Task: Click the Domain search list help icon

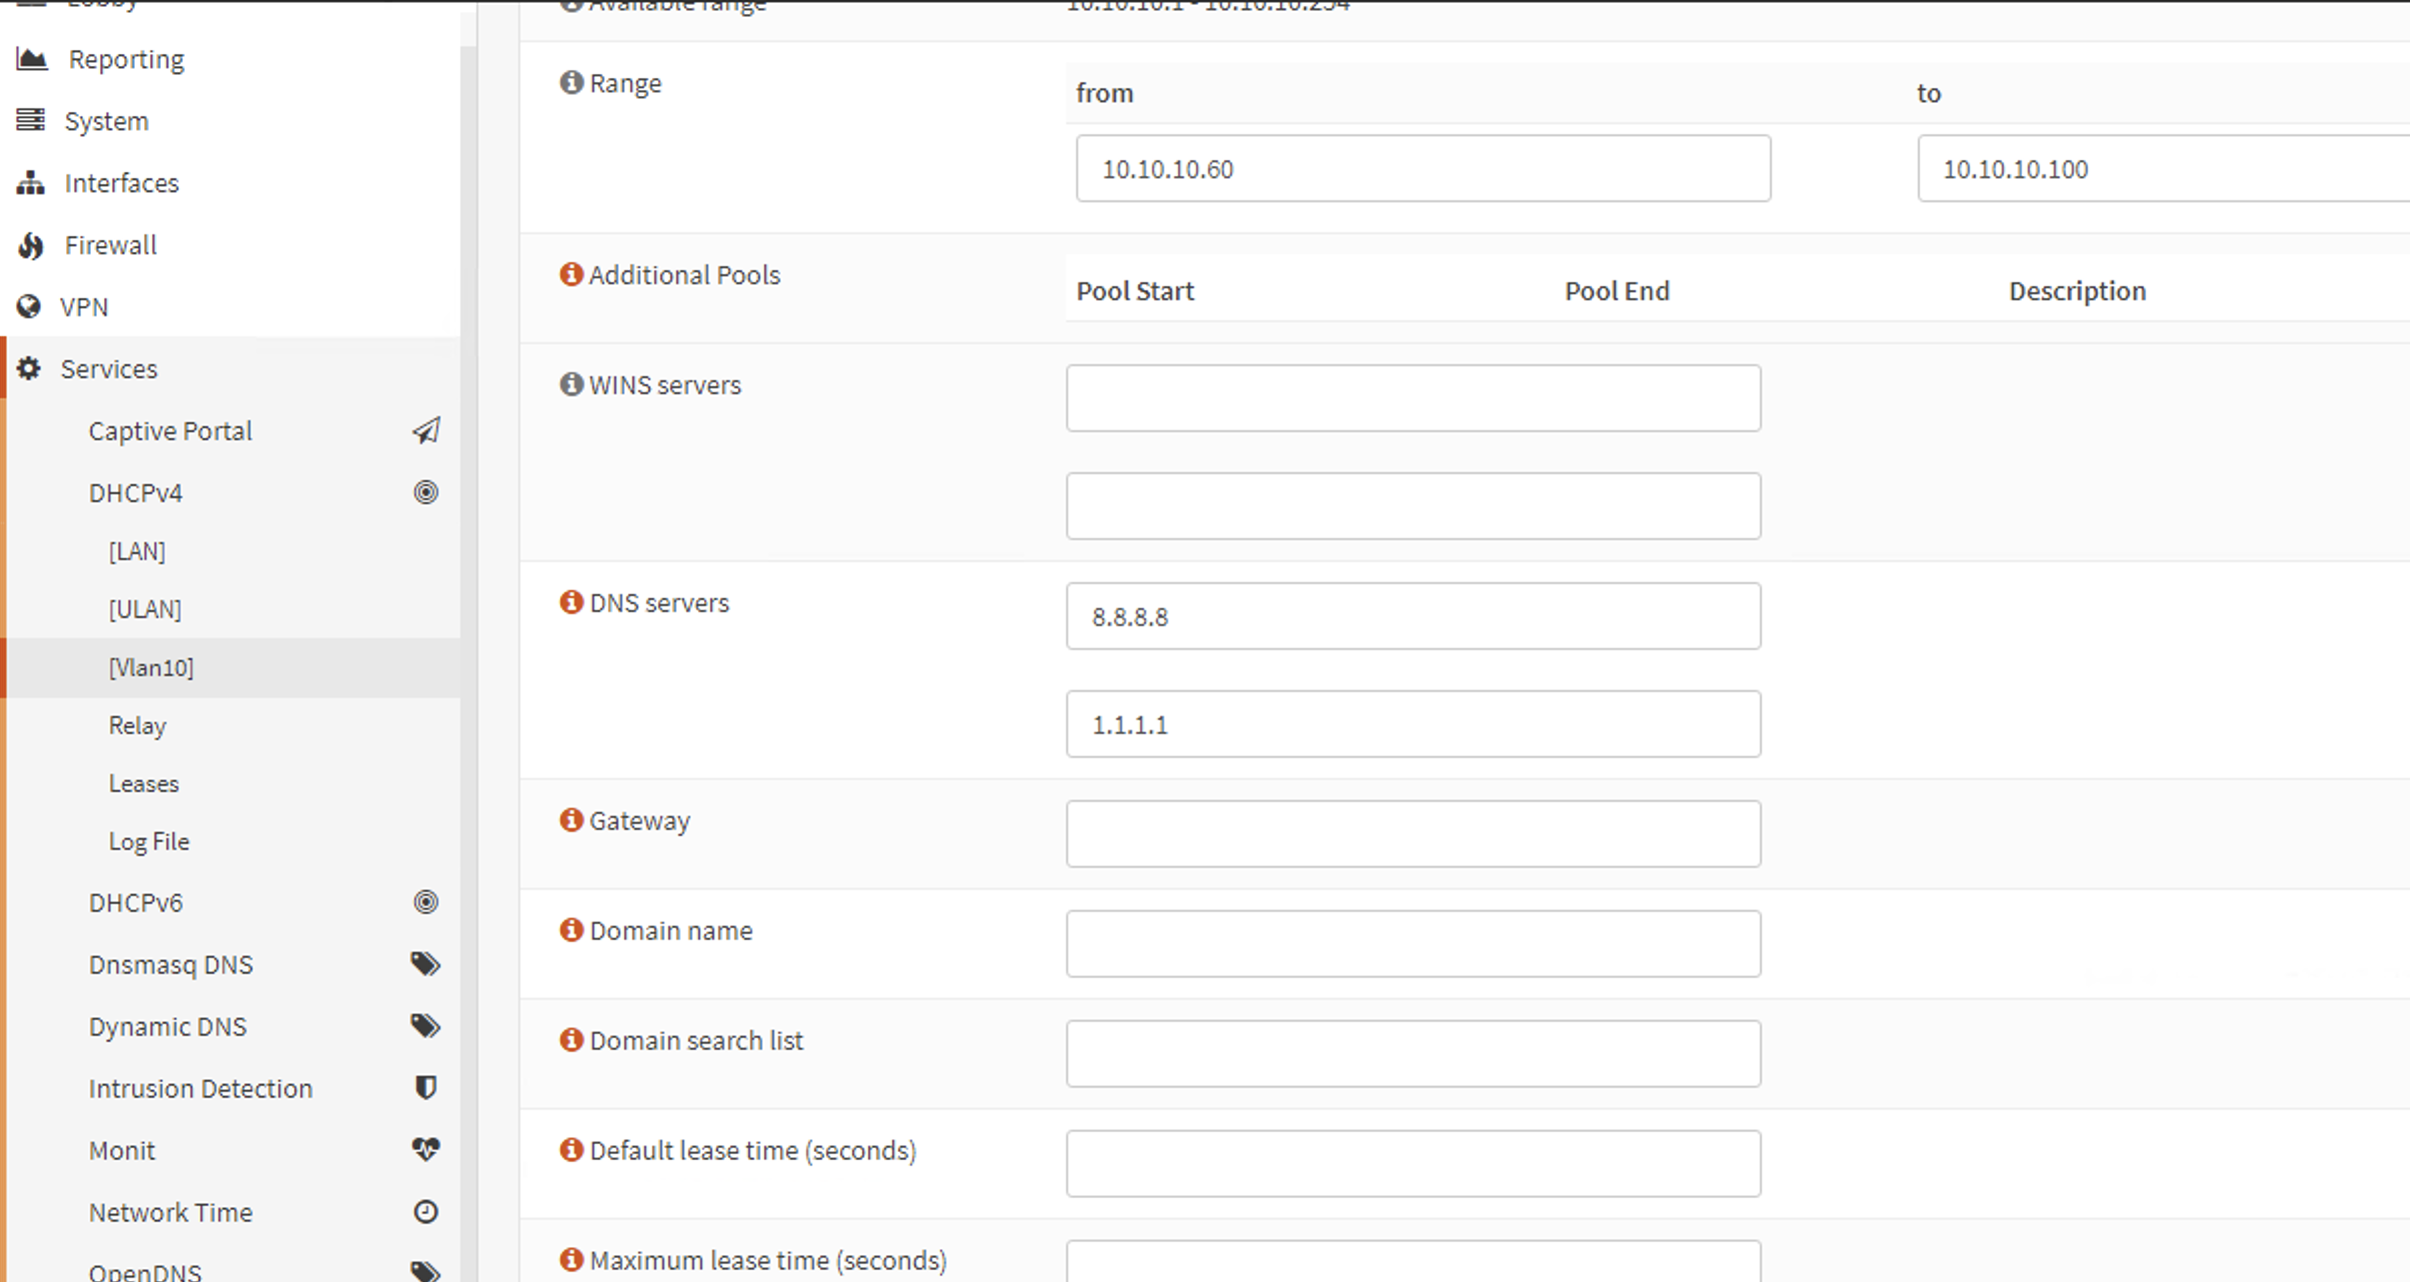Action: coord(571,1040)
